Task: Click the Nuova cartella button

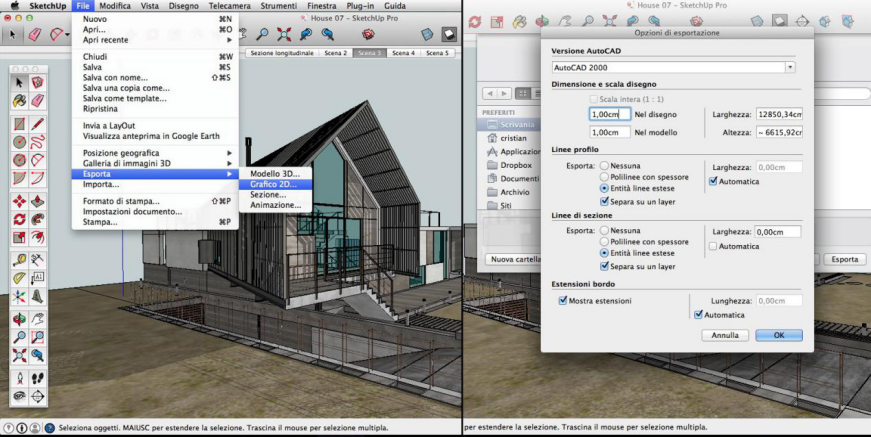Action: coord(514,259)
